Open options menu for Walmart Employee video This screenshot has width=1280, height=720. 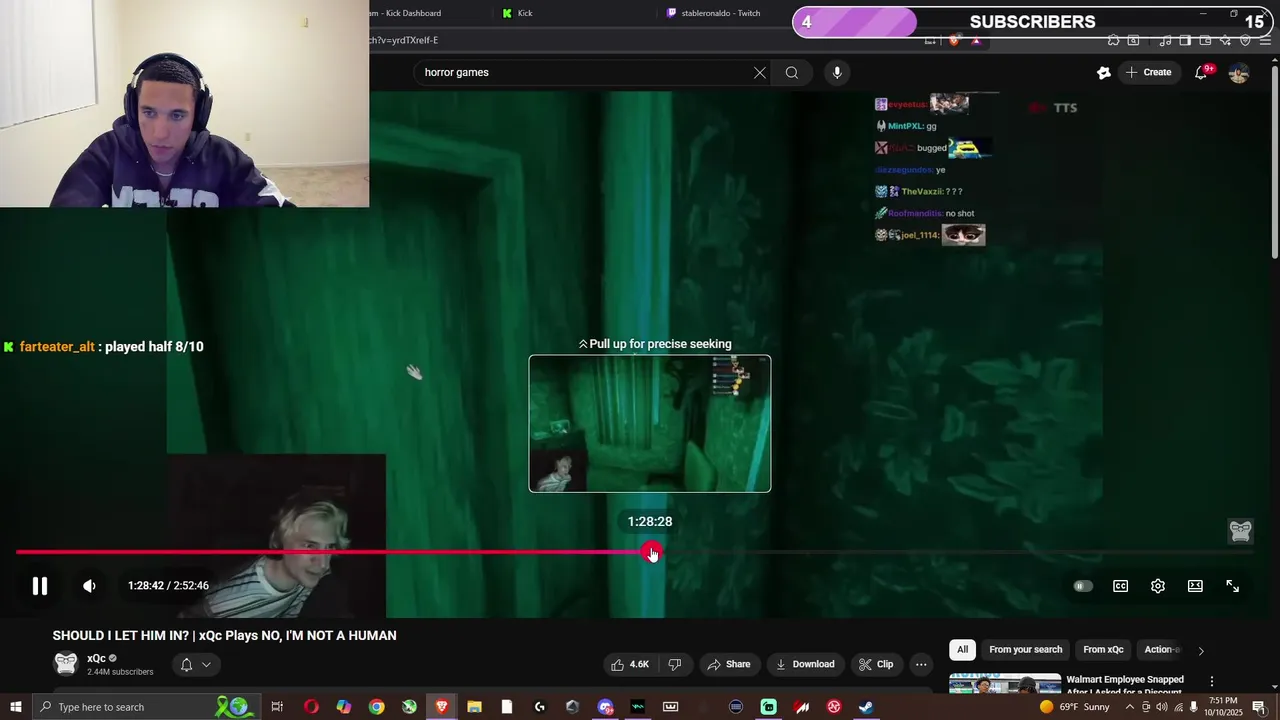[x=1212, y=682]
